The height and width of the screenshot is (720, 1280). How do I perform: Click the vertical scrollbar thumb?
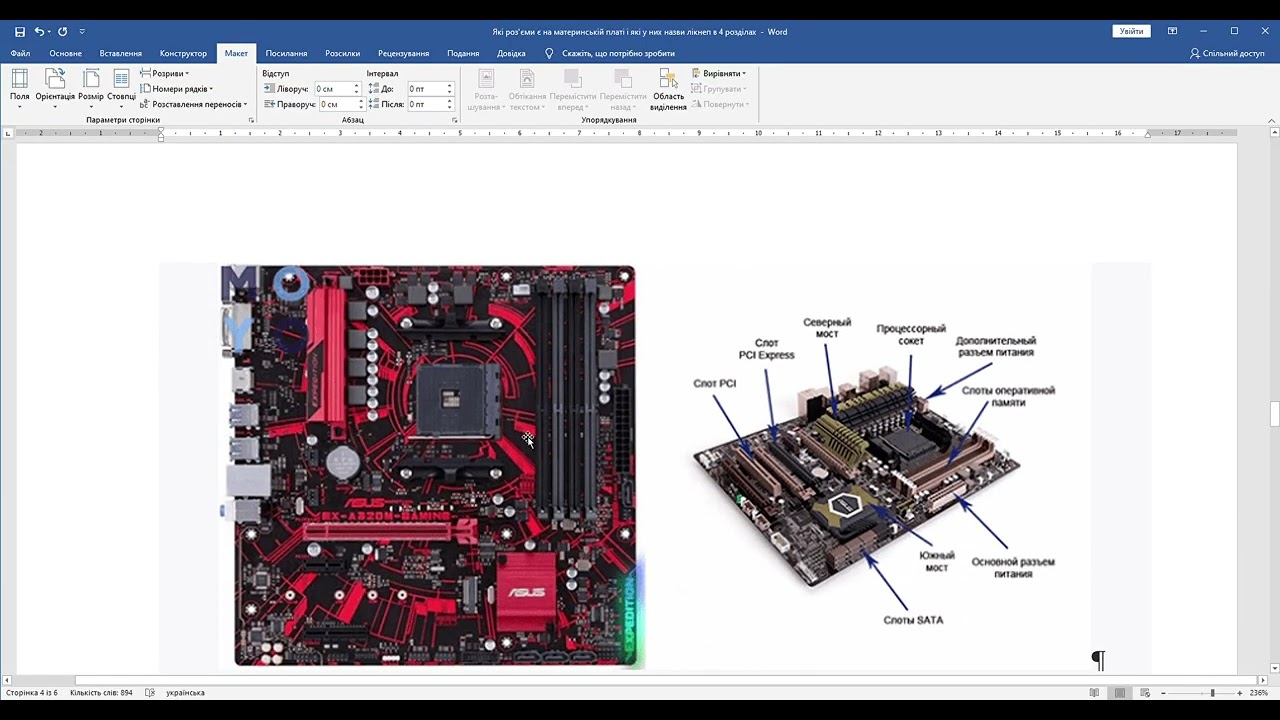1274,413
